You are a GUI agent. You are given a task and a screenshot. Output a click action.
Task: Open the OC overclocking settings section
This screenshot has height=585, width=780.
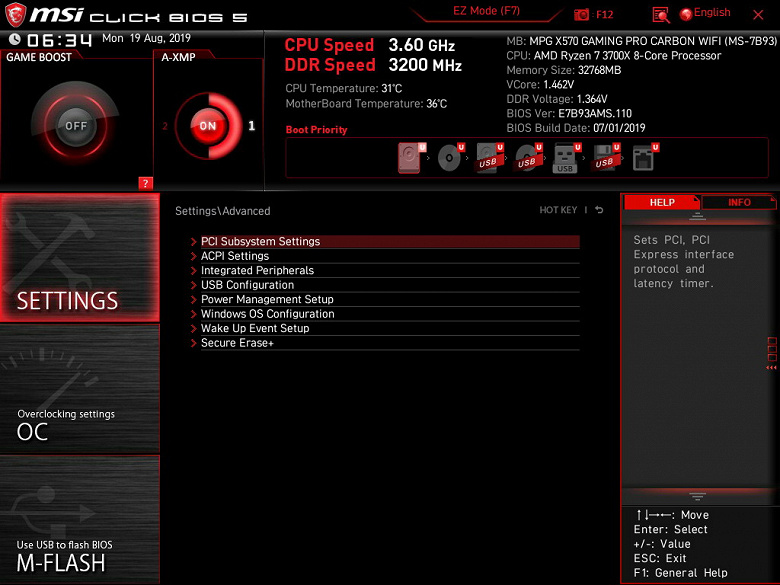pyautogui.click(x=80, y=389)
